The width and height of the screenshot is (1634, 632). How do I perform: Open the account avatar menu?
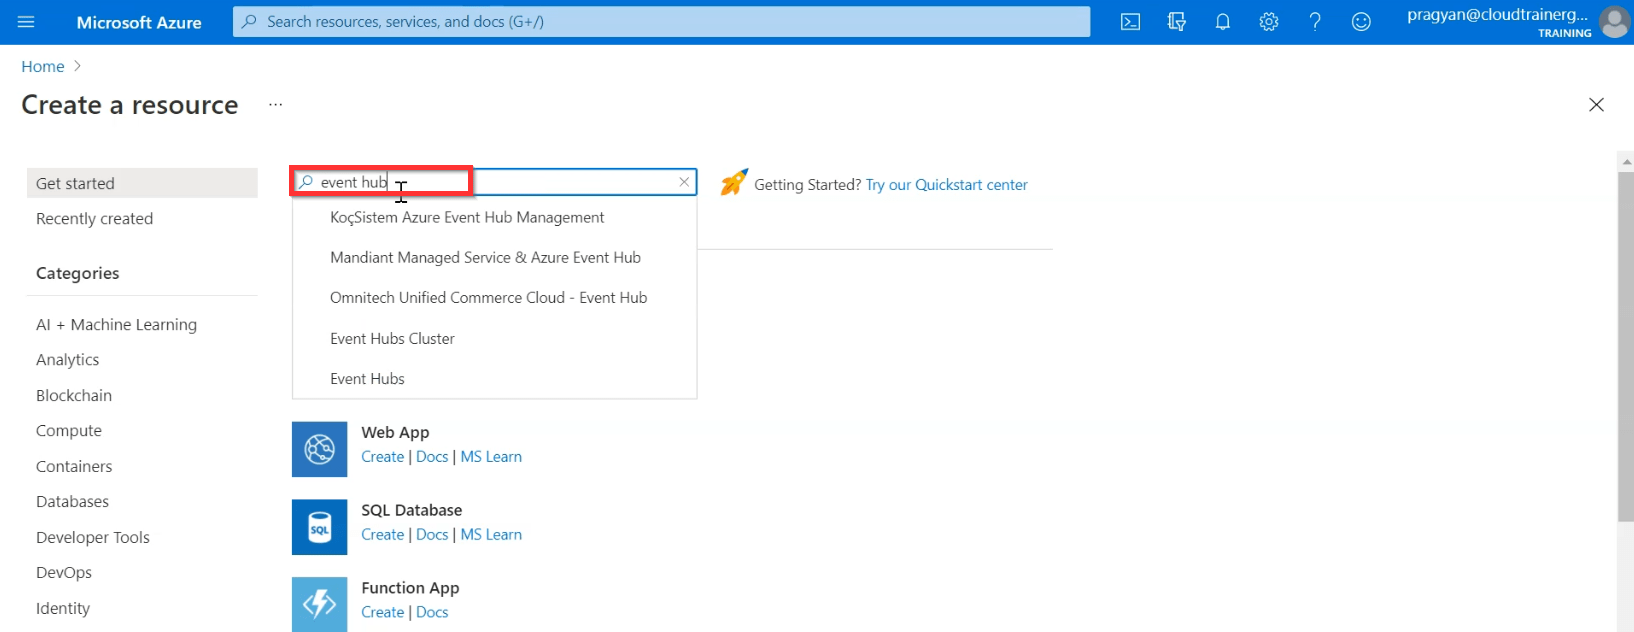coord(1615,22)
